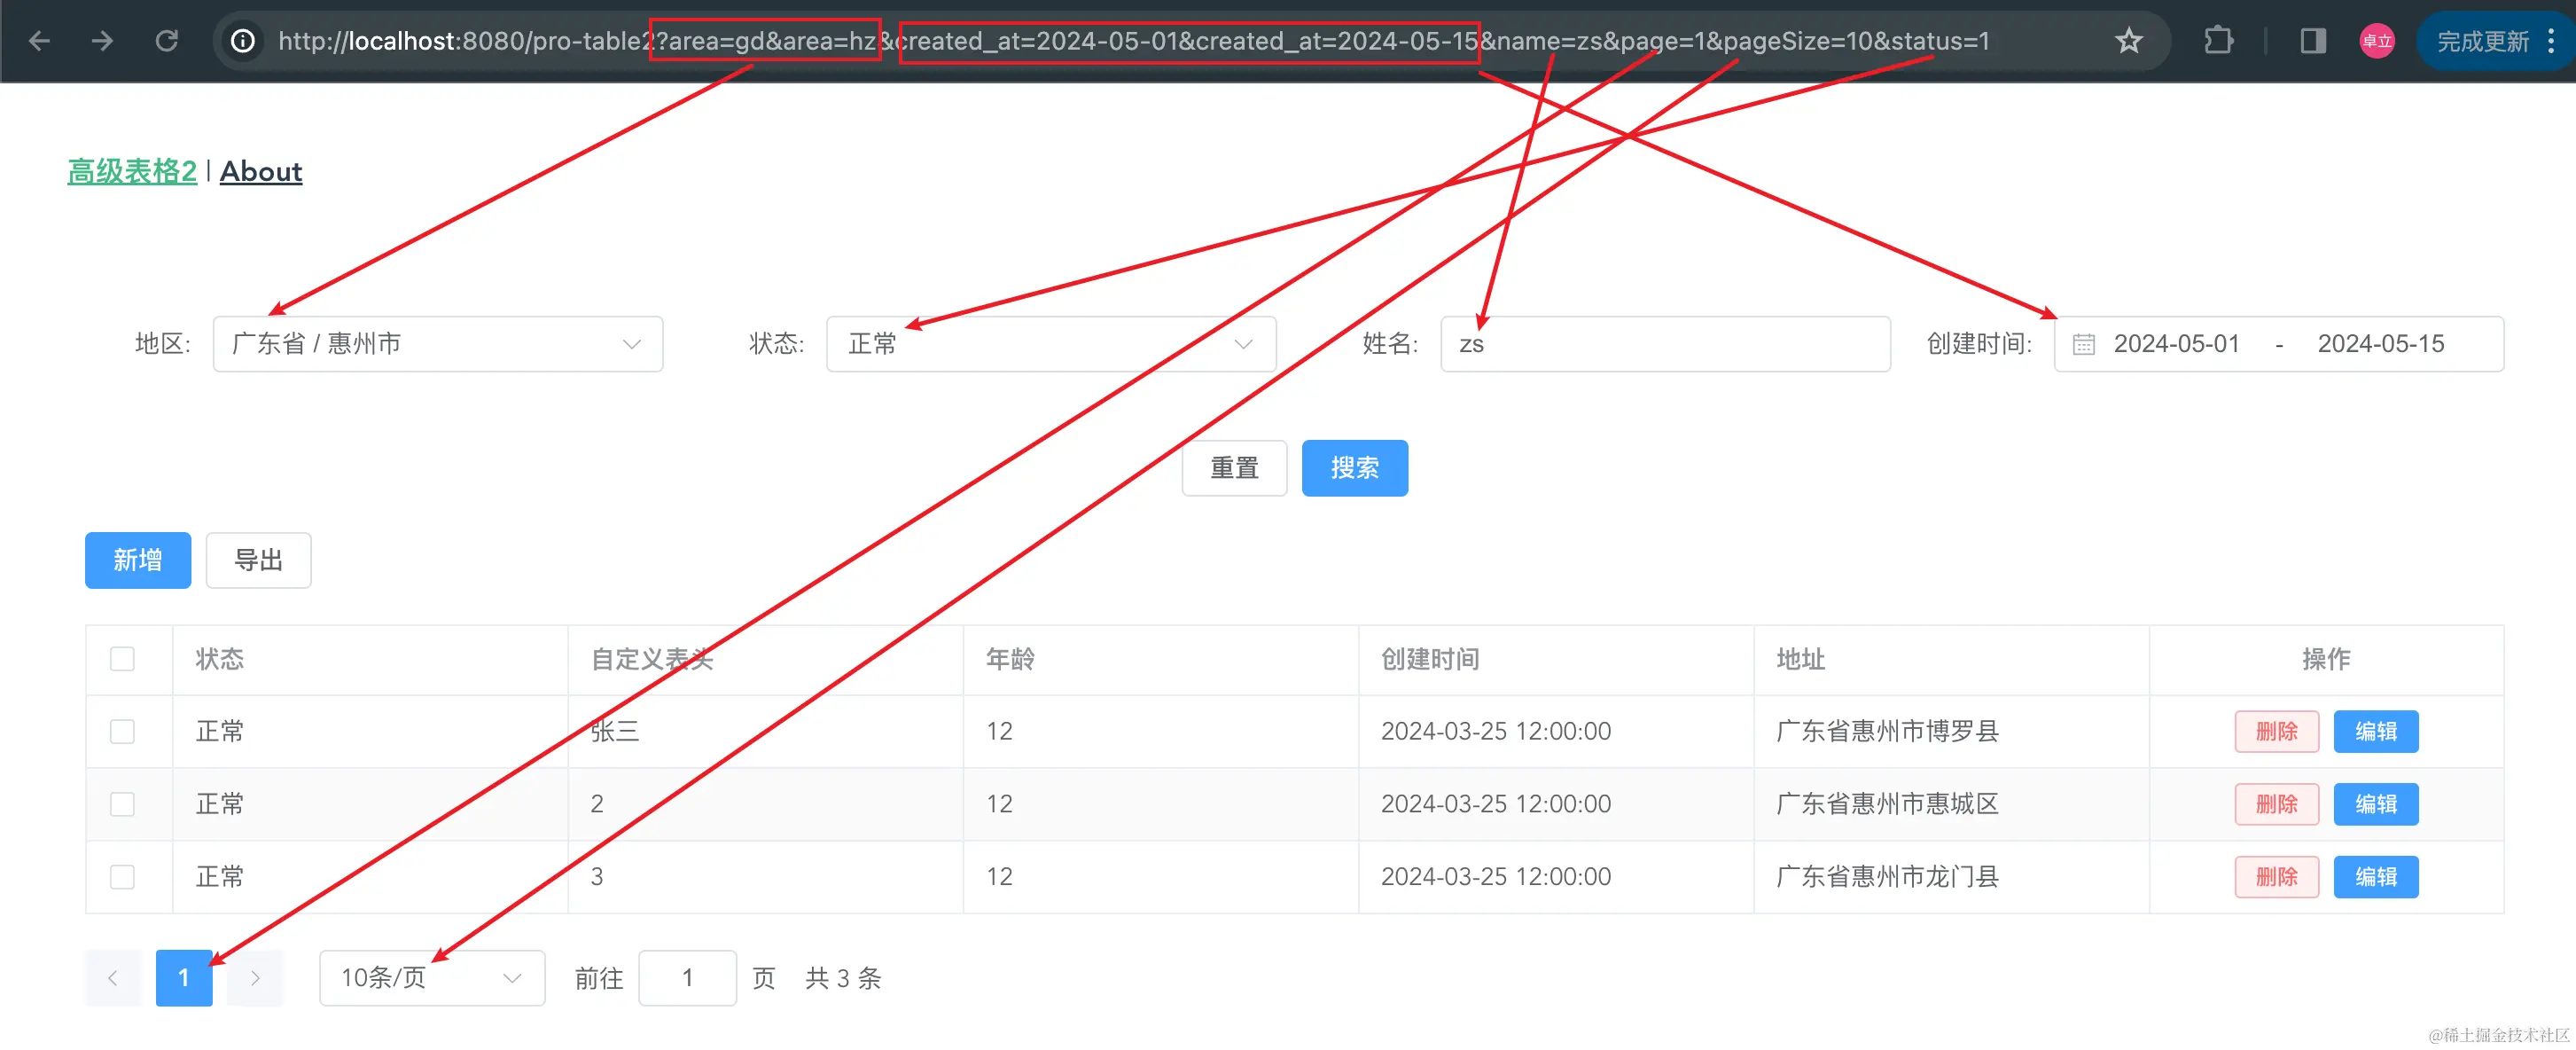Toggle the browser side panel icon
This screenshot has width=2576, height=1050.
click(2312, 41)
